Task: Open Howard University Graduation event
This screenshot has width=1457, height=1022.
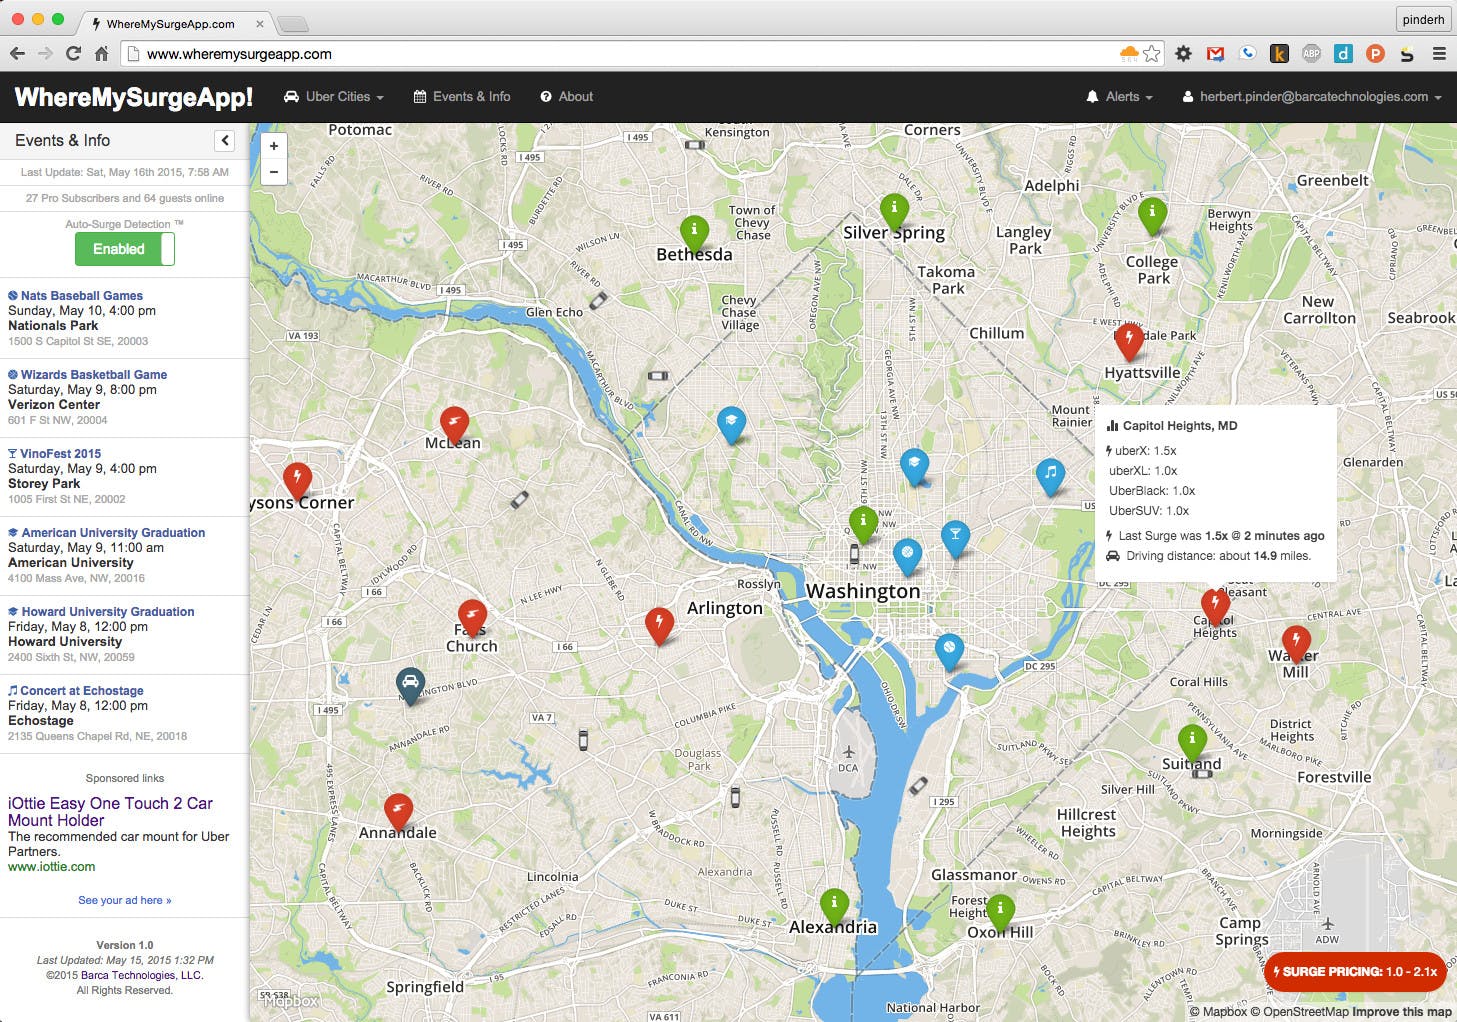Action: coord(108,612)
